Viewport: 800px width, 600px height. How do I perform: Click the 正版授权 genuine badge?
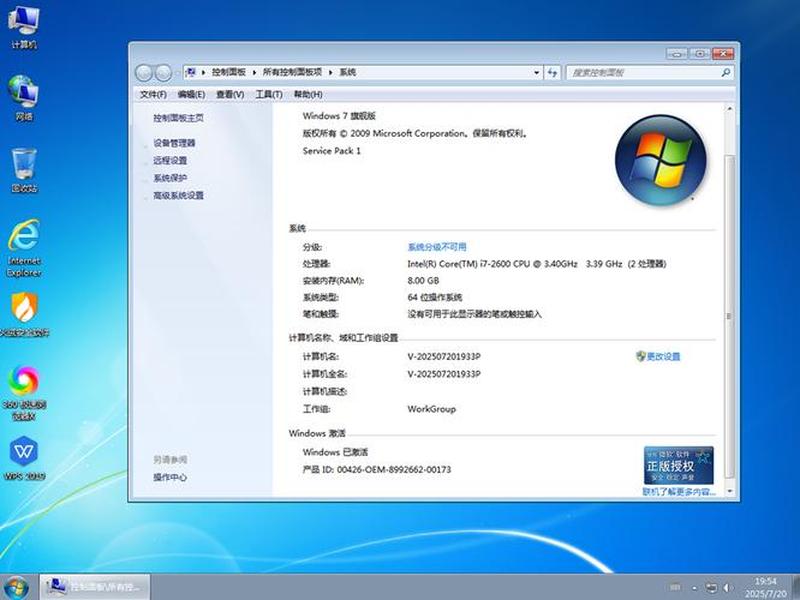(x=678, y=465)
